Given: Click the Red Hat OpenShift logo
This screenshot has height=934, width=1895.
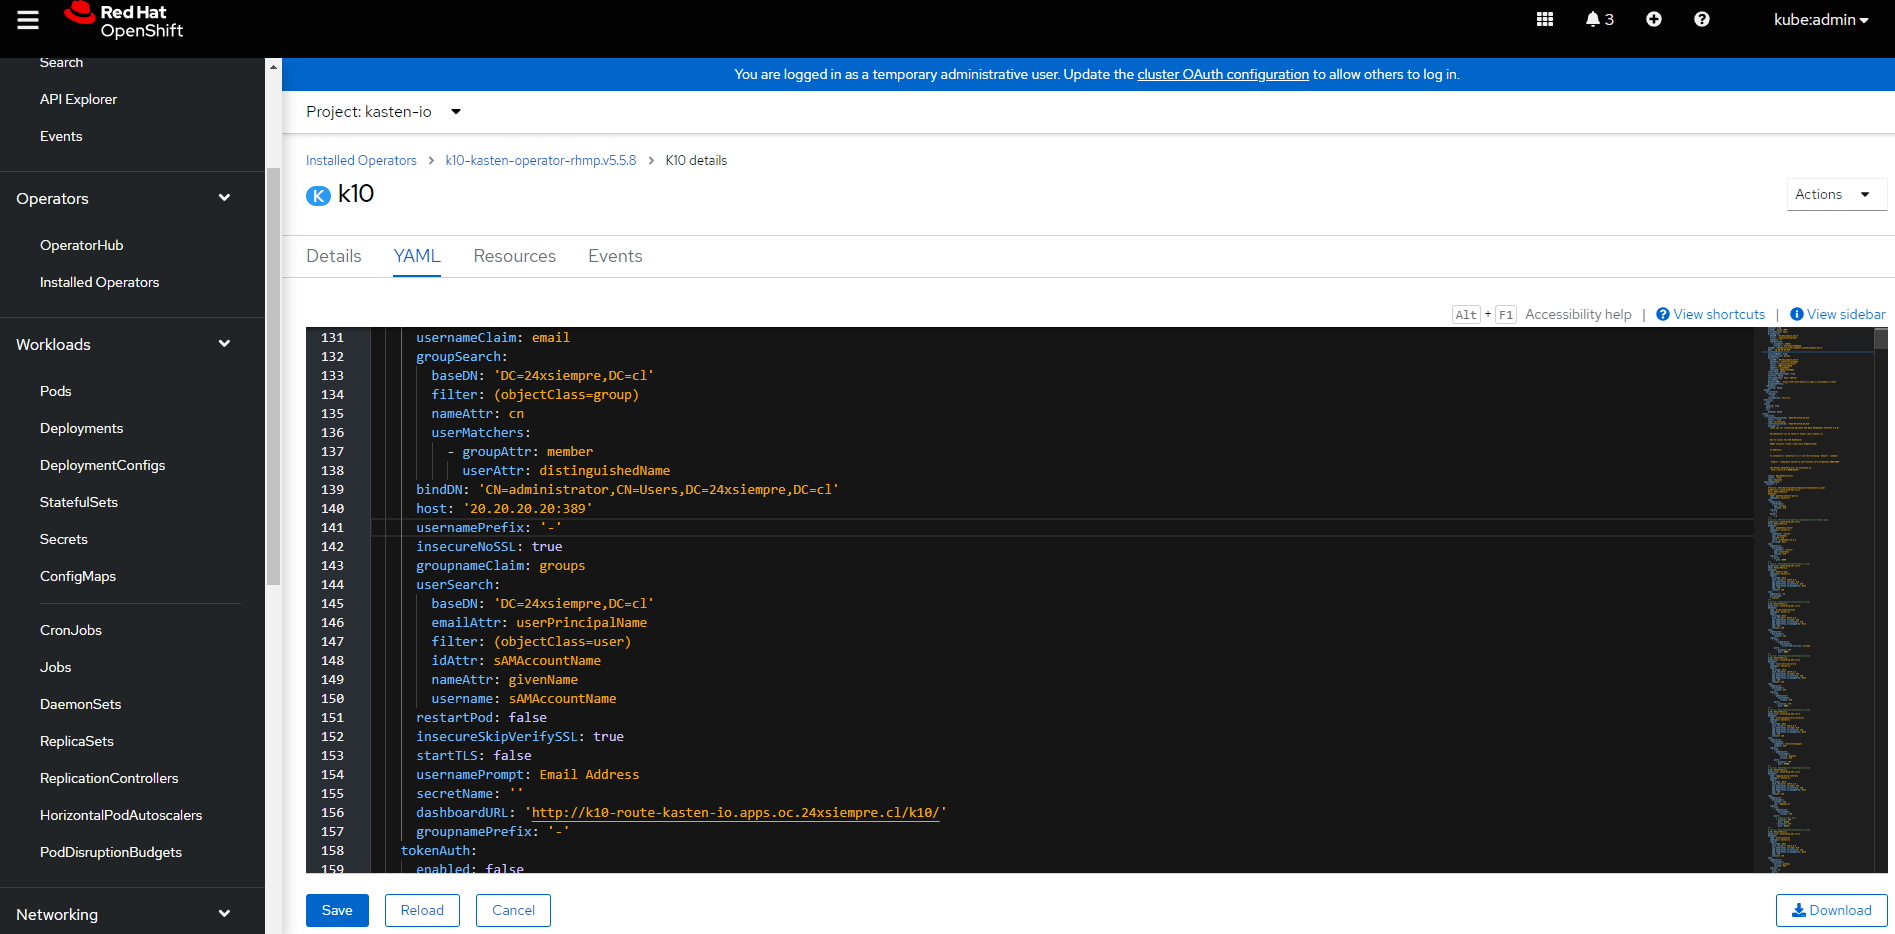Looking at the screenshot, I should click(122, 22).
